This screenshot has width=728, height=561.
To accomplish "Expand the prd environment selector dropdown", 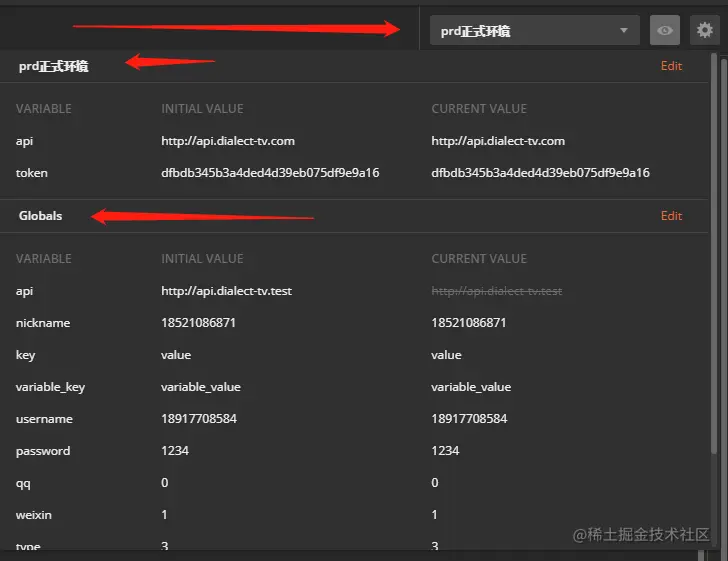I will [x=534, y=30].
